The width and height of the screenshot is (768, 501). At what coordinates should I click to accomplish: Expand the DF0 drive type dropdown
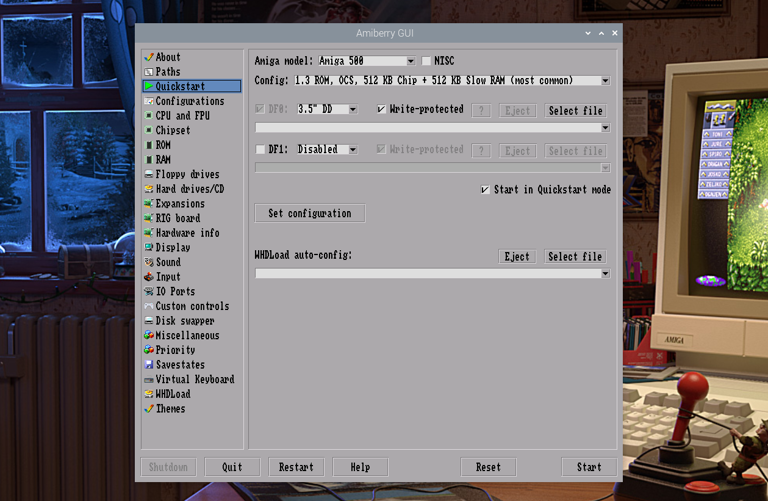(353, 109)
